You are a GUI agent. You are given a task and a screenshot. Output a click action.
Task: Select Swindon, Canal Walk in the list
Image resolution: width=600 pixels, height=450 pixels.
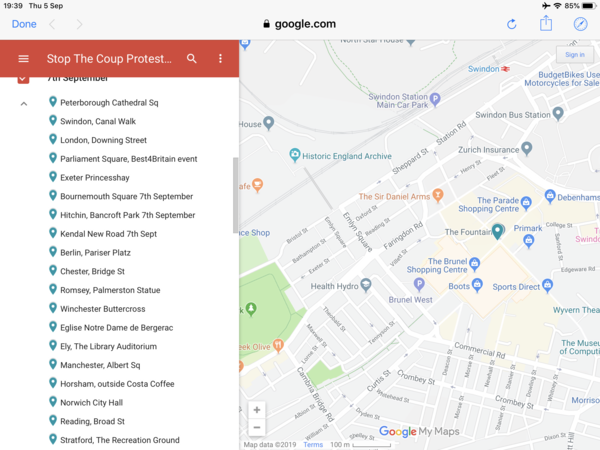tap(97, 121)
